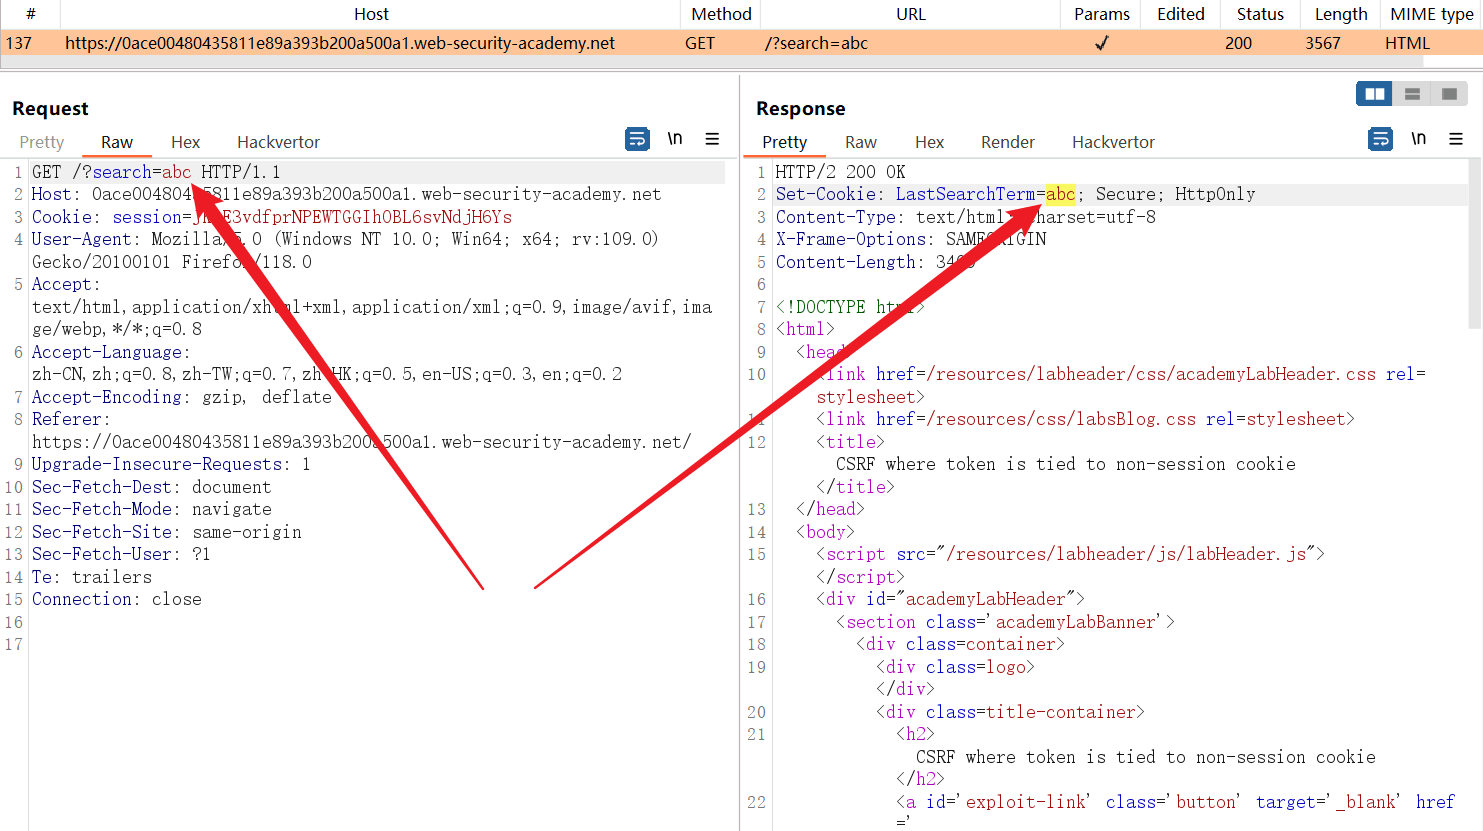Screen dimensions: 1483x831
Task: Open Response panel hamburger options menu
Action: coord(1456,139)
